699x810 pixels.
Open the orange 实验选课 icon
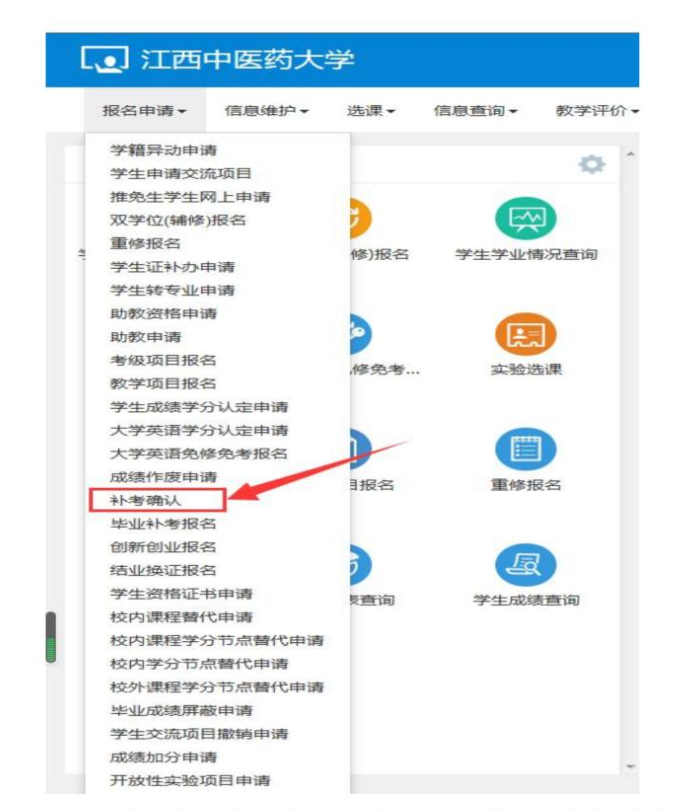pos(525,334)
